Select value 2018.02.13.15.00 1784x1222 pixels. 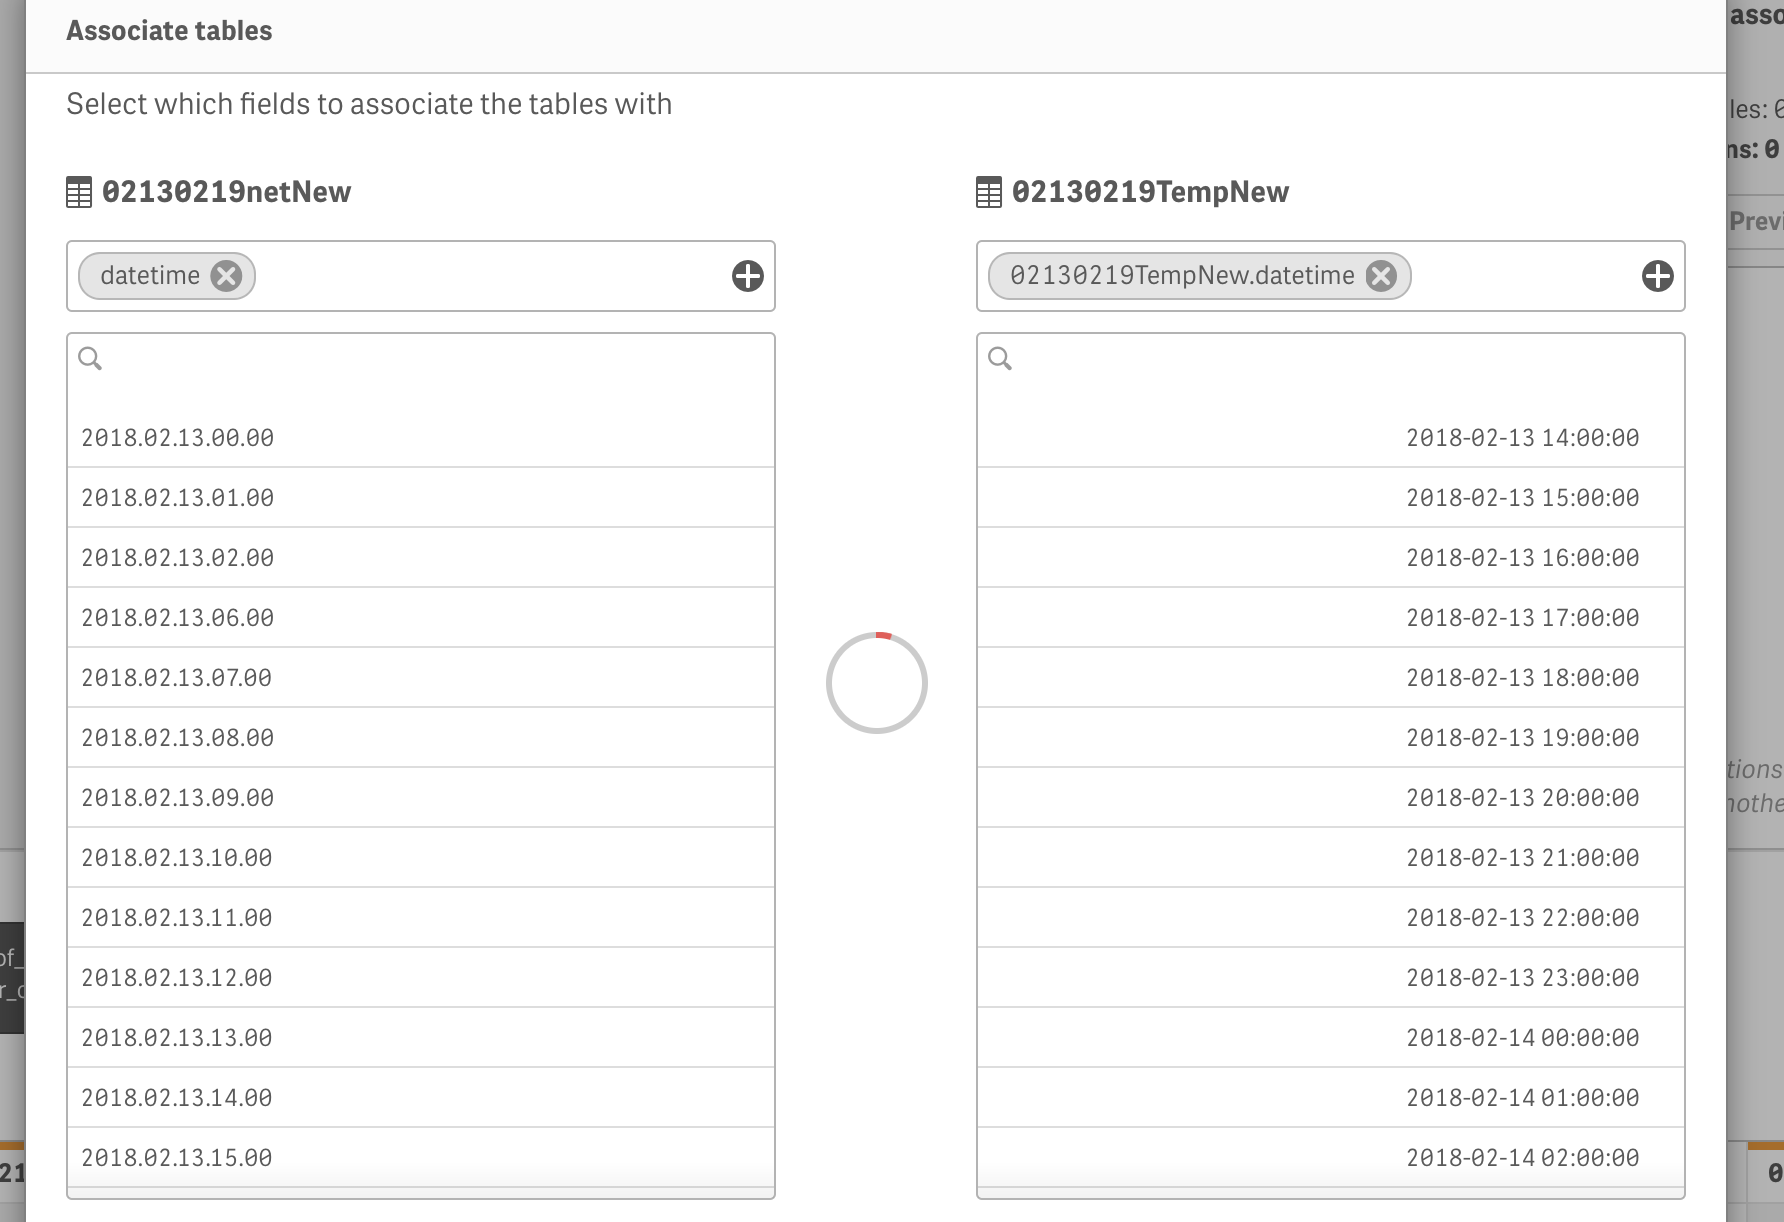point(421,1158)
